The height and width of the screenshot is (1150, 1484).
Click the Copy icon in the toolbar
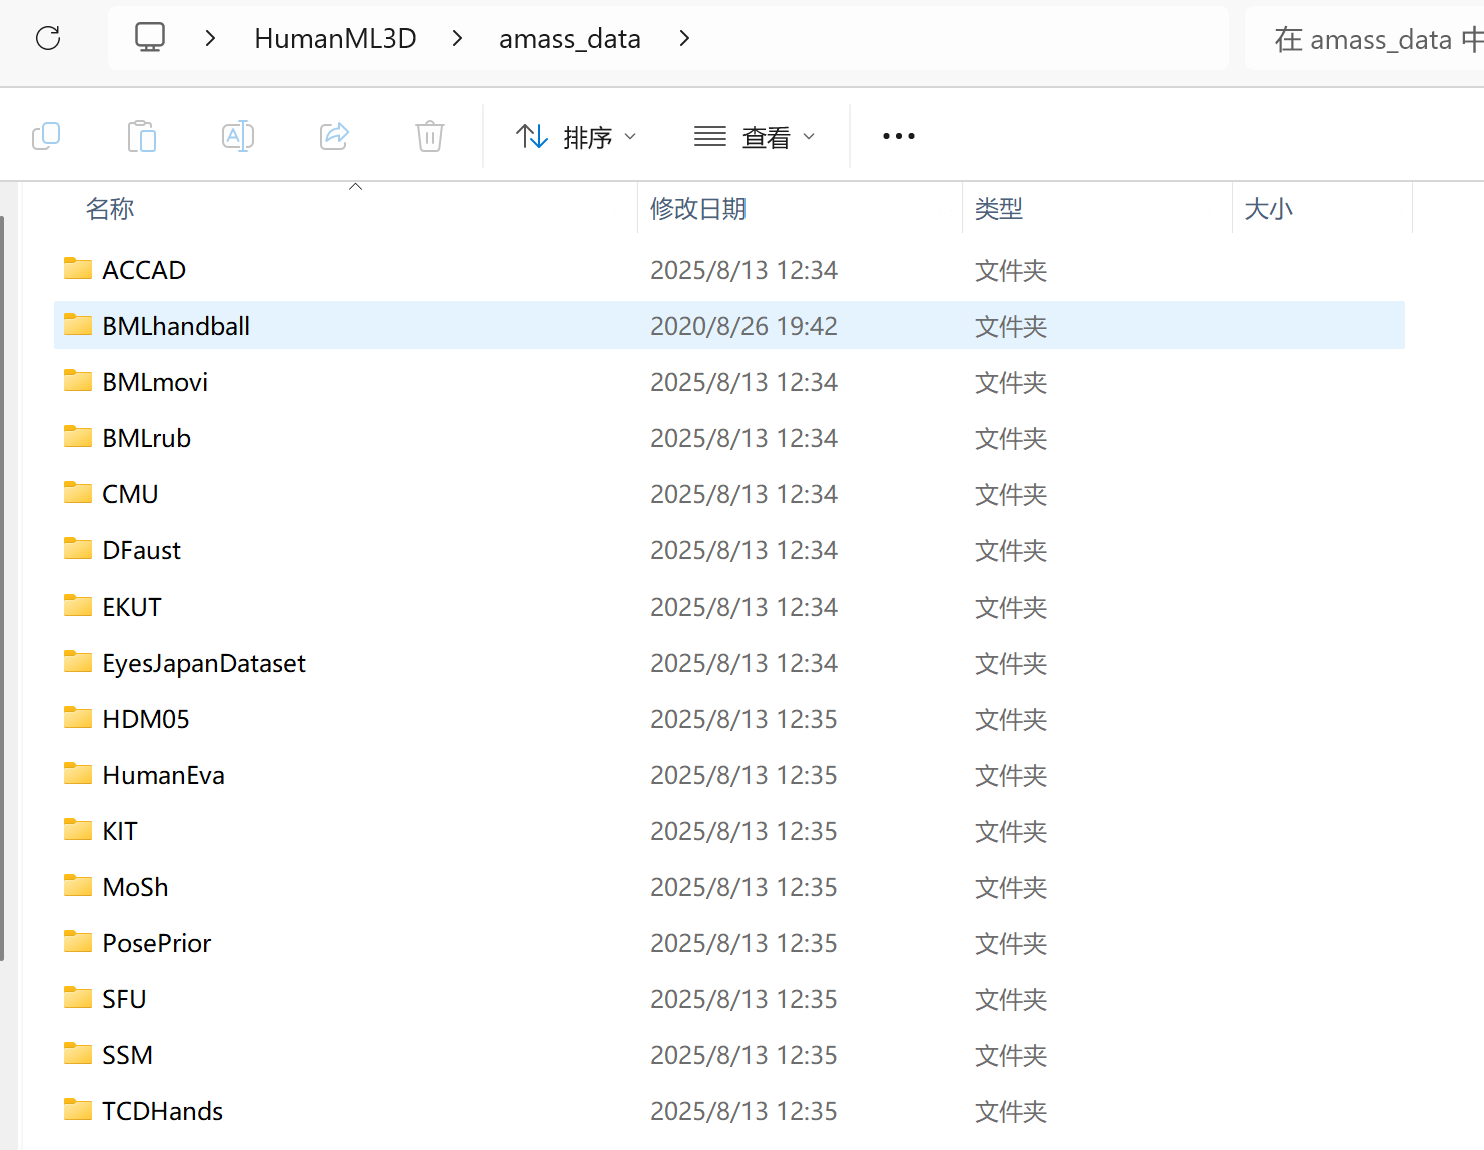tap(46, 135)
